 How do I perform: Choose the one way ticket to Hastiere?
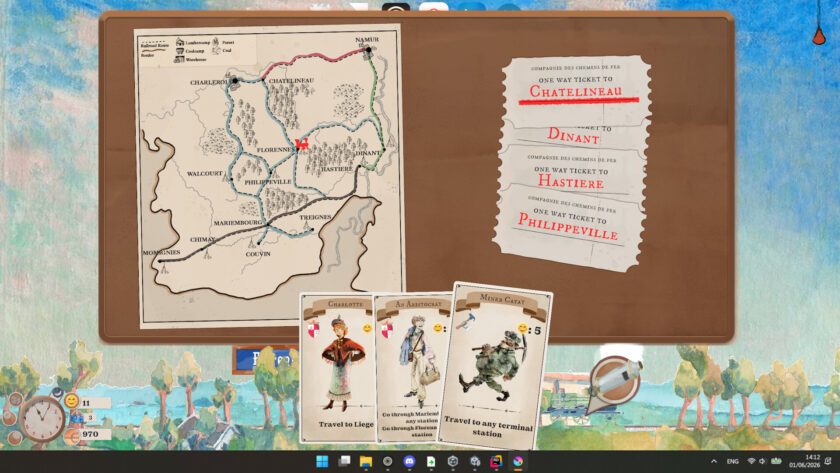(x=571, y=172)
